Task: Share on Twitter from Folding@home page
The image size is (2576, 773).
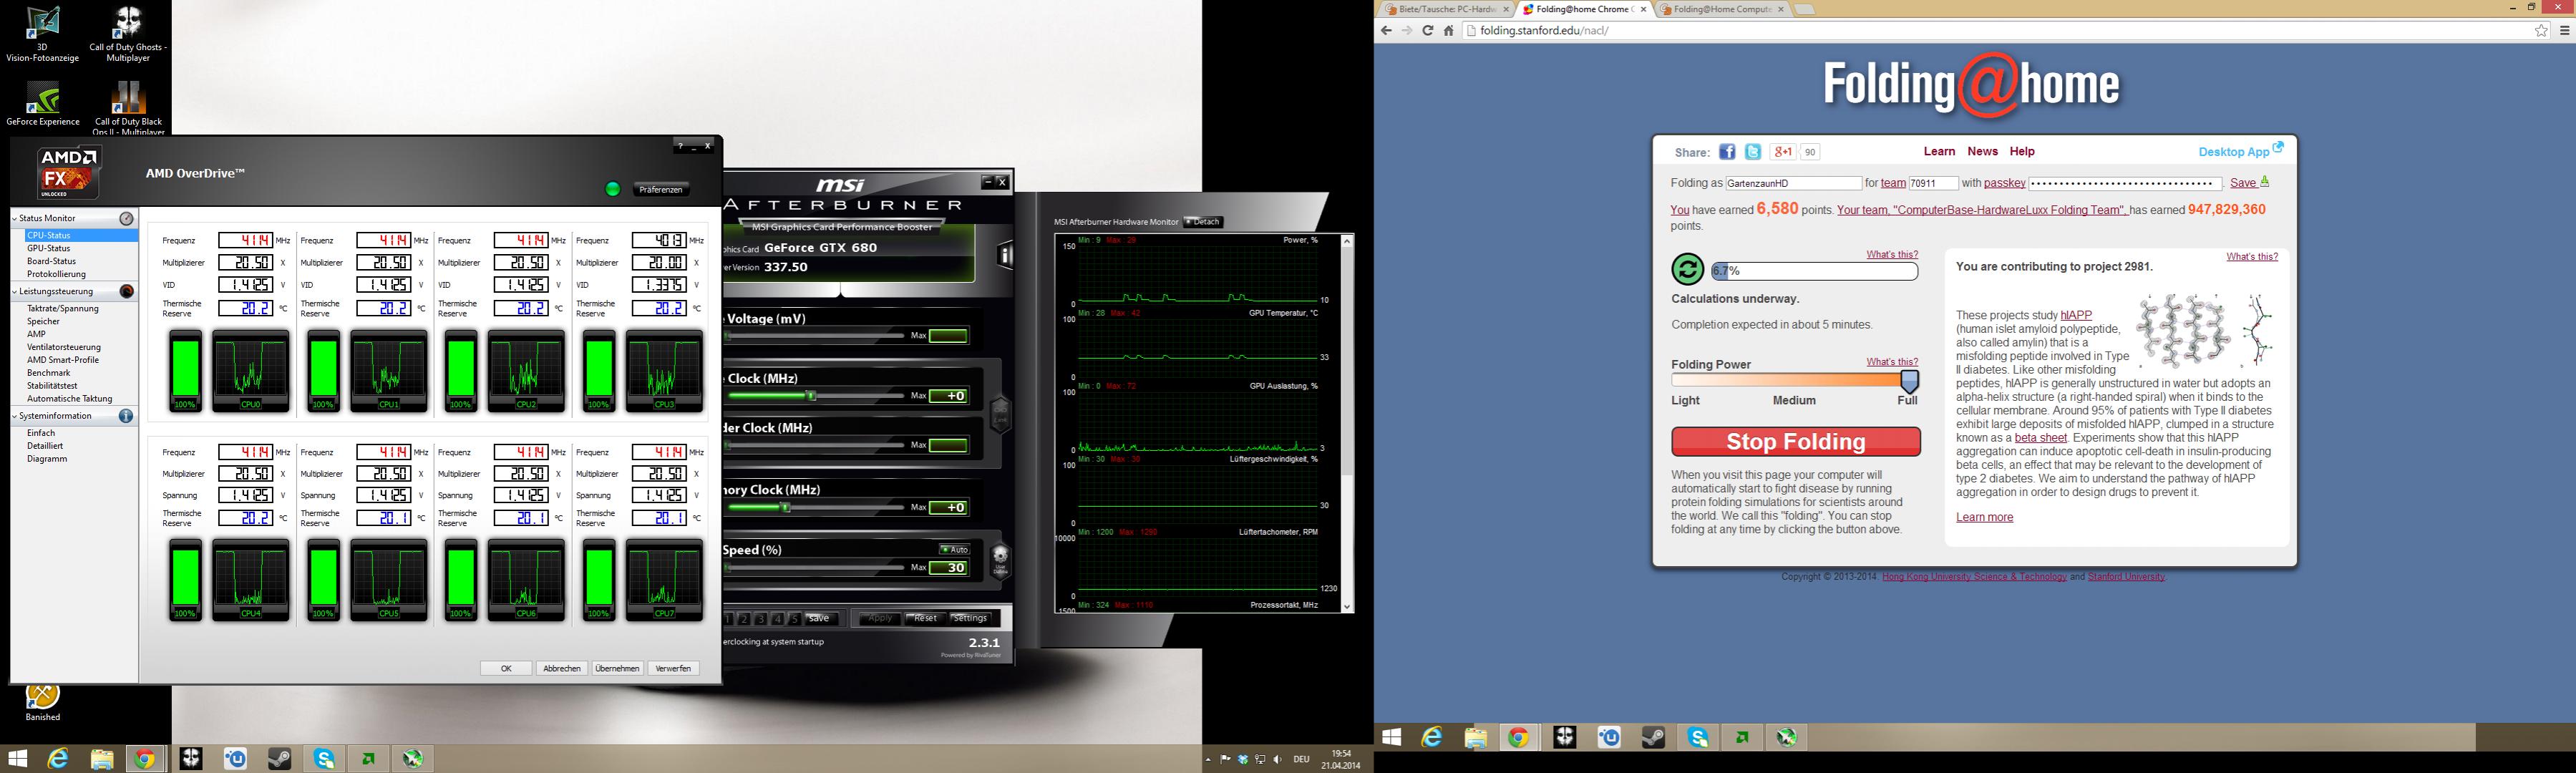Action: pos(1753,152)
